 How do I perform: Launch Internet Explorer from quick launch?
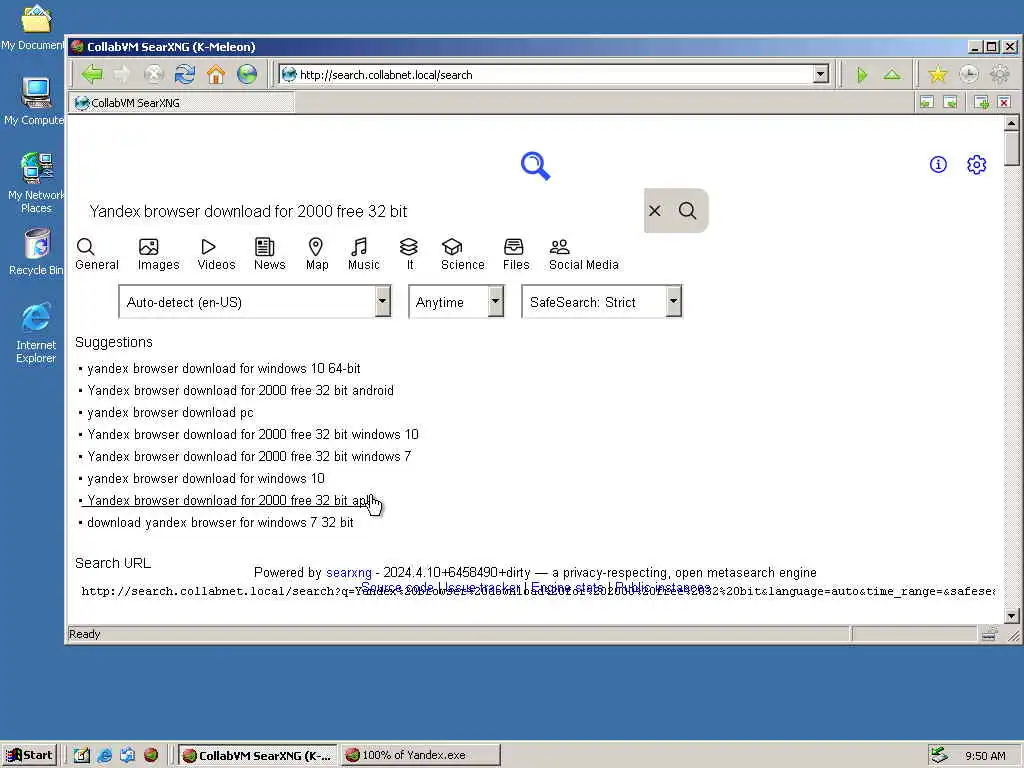tap(104, 756)
